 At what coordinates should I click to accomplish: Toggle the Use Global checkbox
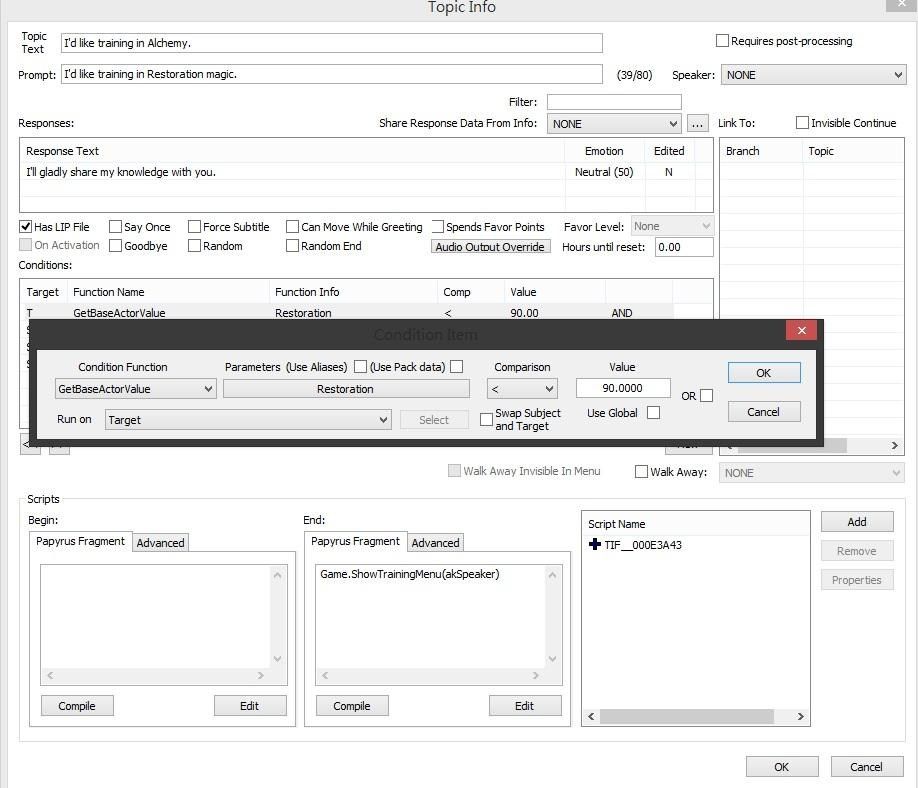(653, 413)
